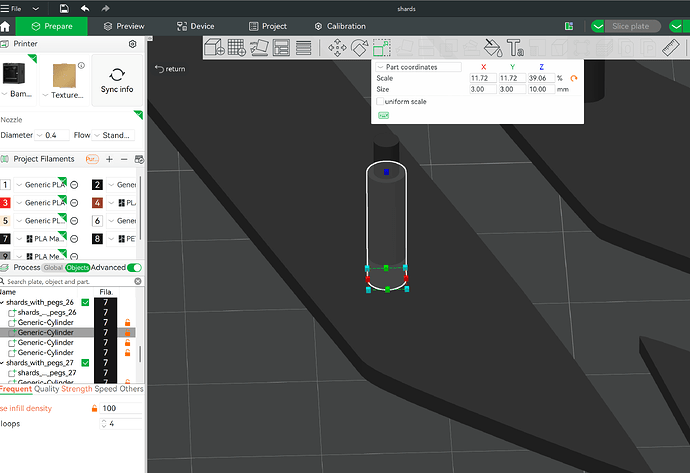The height and width of the screenshot is (473, 690).
Task: Click edit icon beside filament 7 PLA Ma
Action: [x=74, y=239]
